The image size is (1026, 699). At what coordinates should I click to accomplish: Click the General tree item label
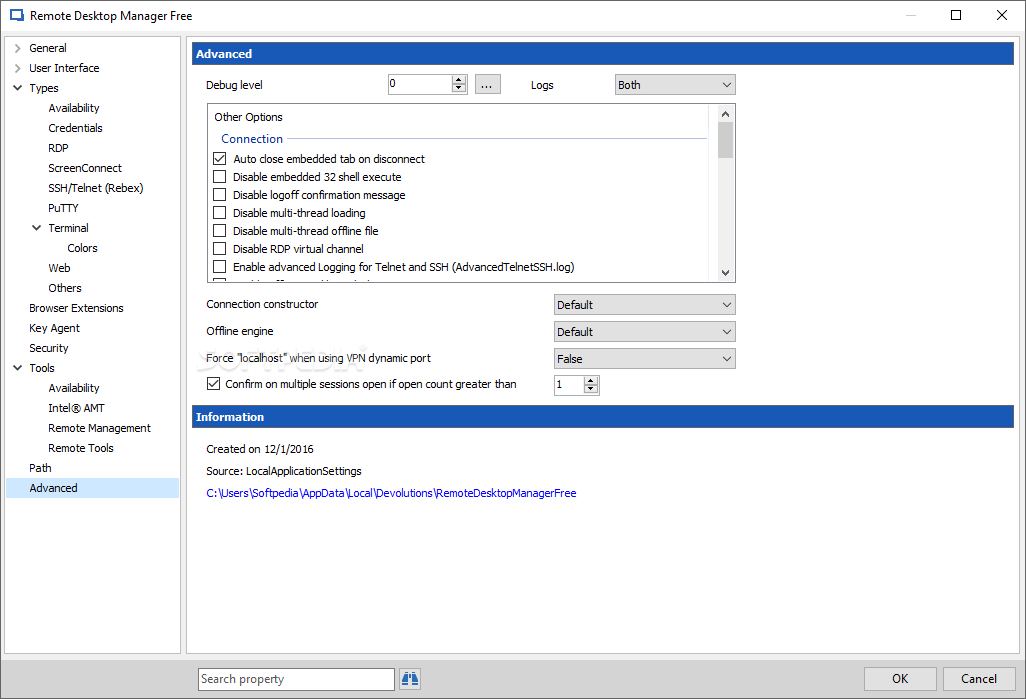pyautogui.click(x=48, y=48)
